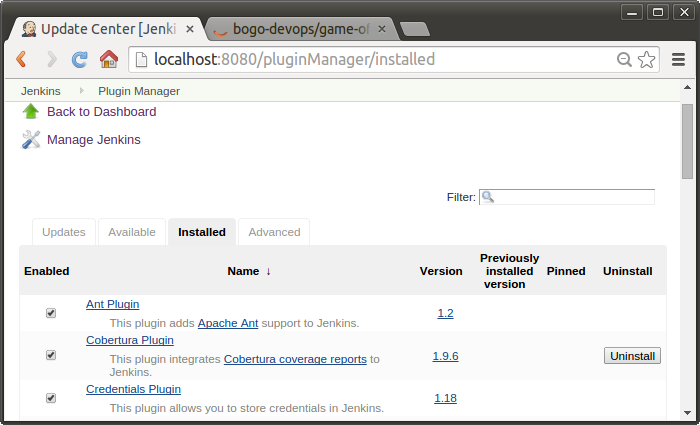Bookmark this page with star icon
The height and width of the screenshot is (425, 700).
coord(646,59)
